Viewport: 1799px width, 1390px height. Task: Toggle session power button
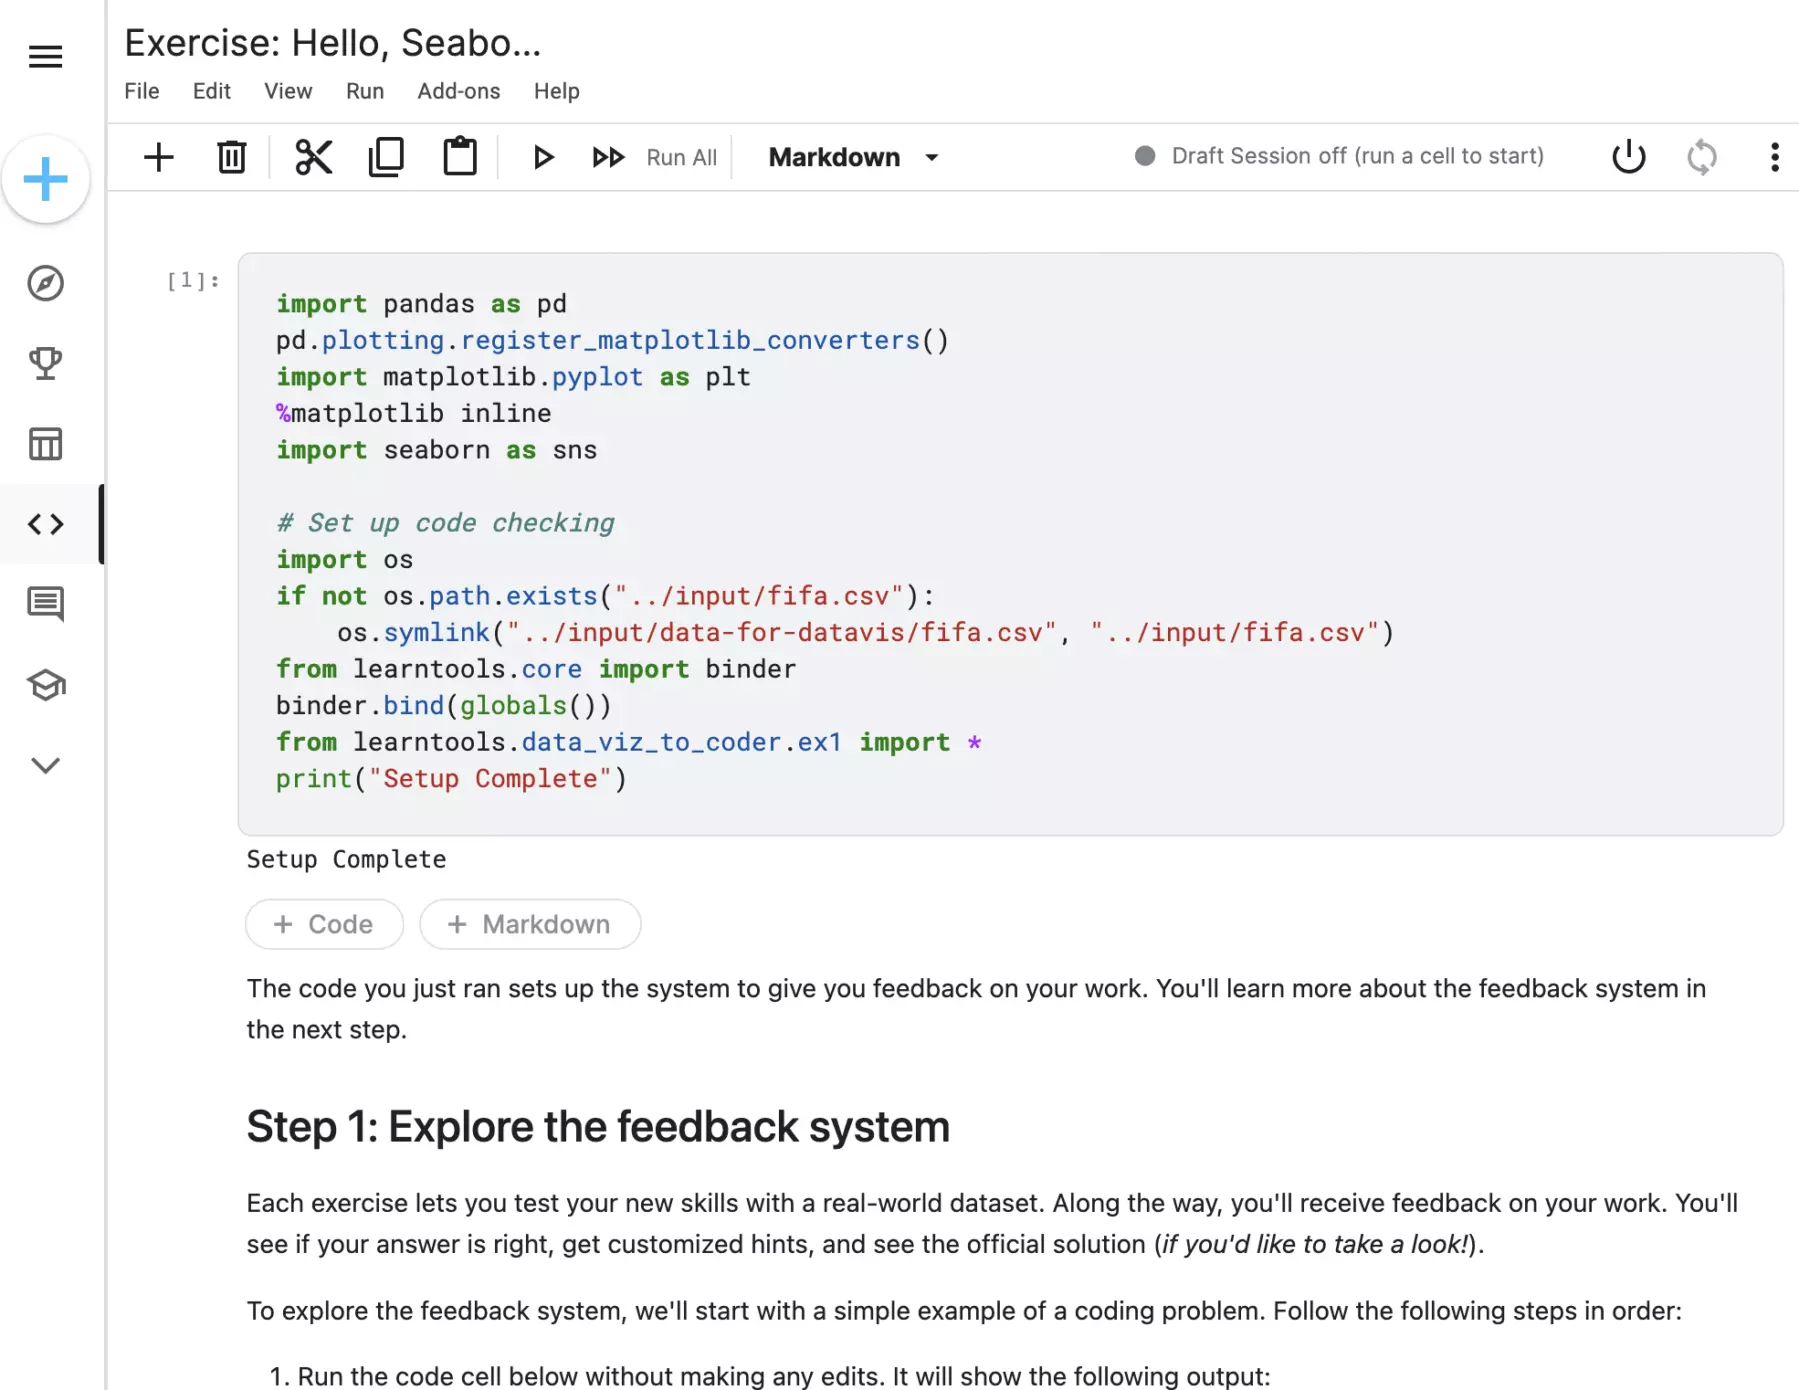tap(1629, 156)
